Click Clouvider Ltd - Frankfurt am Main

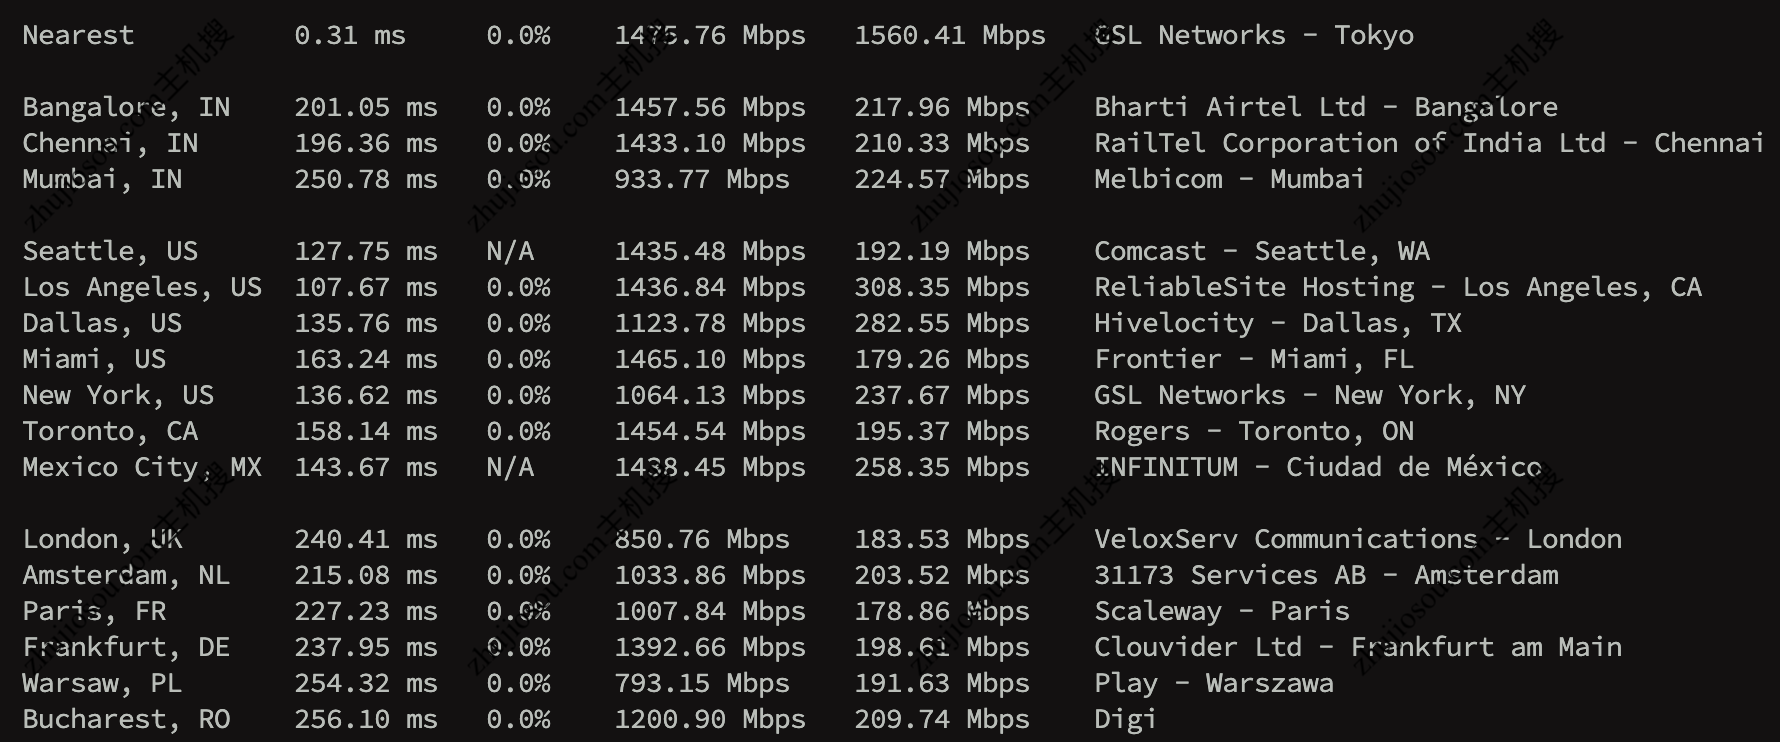[1357, 647]
